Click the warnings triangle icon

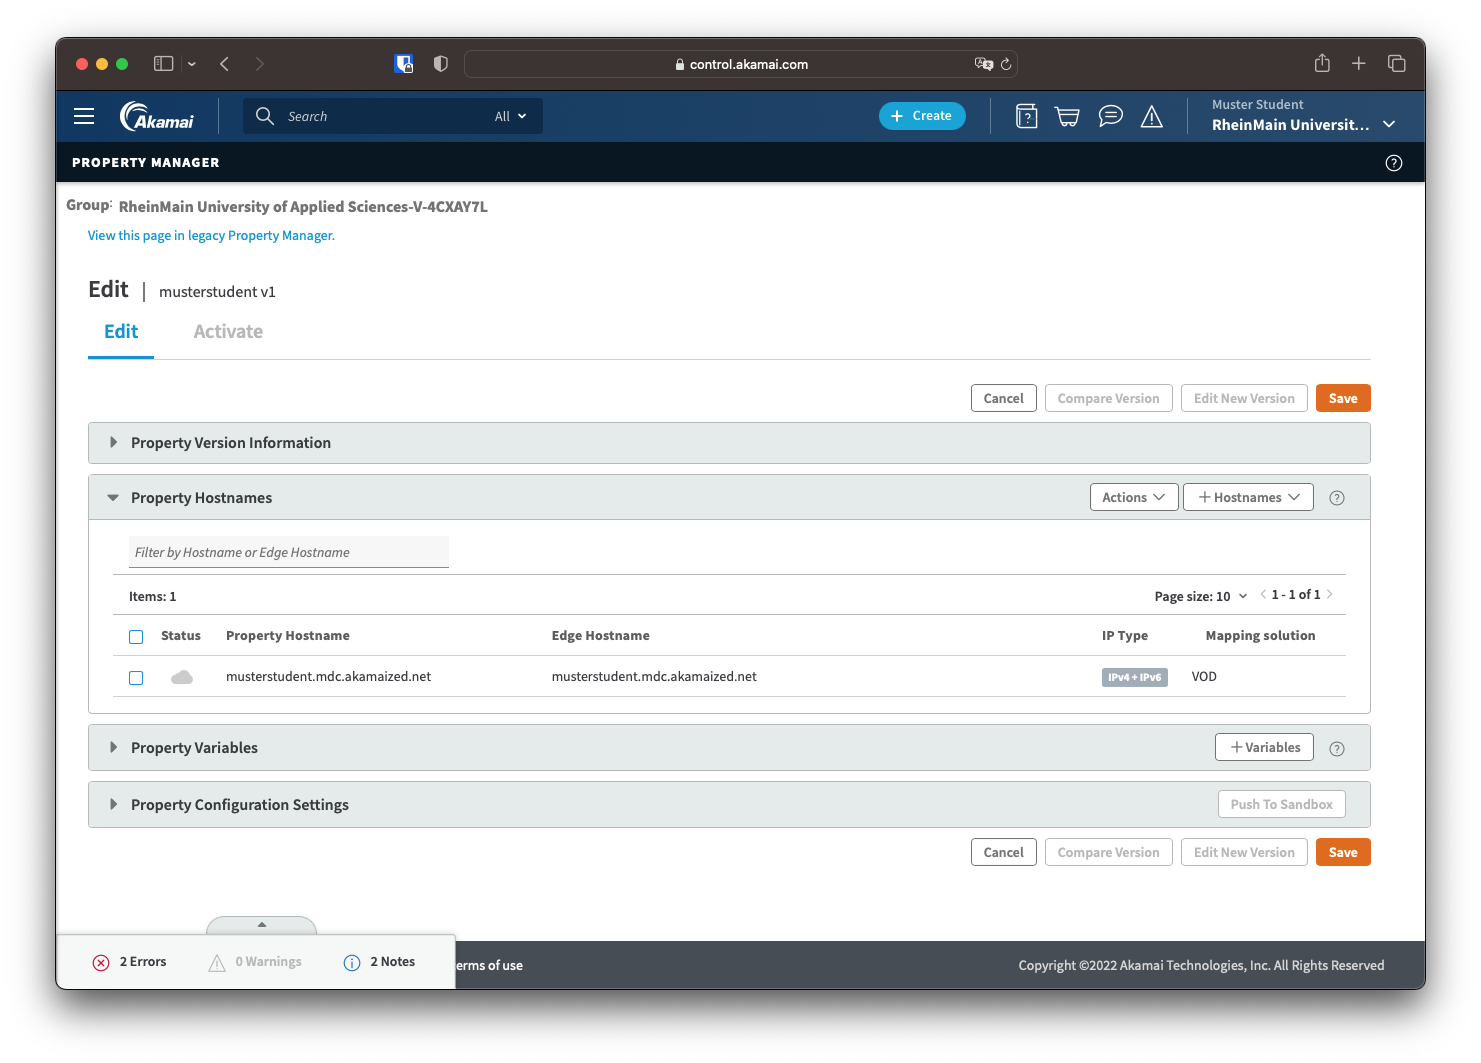point(217,963)
